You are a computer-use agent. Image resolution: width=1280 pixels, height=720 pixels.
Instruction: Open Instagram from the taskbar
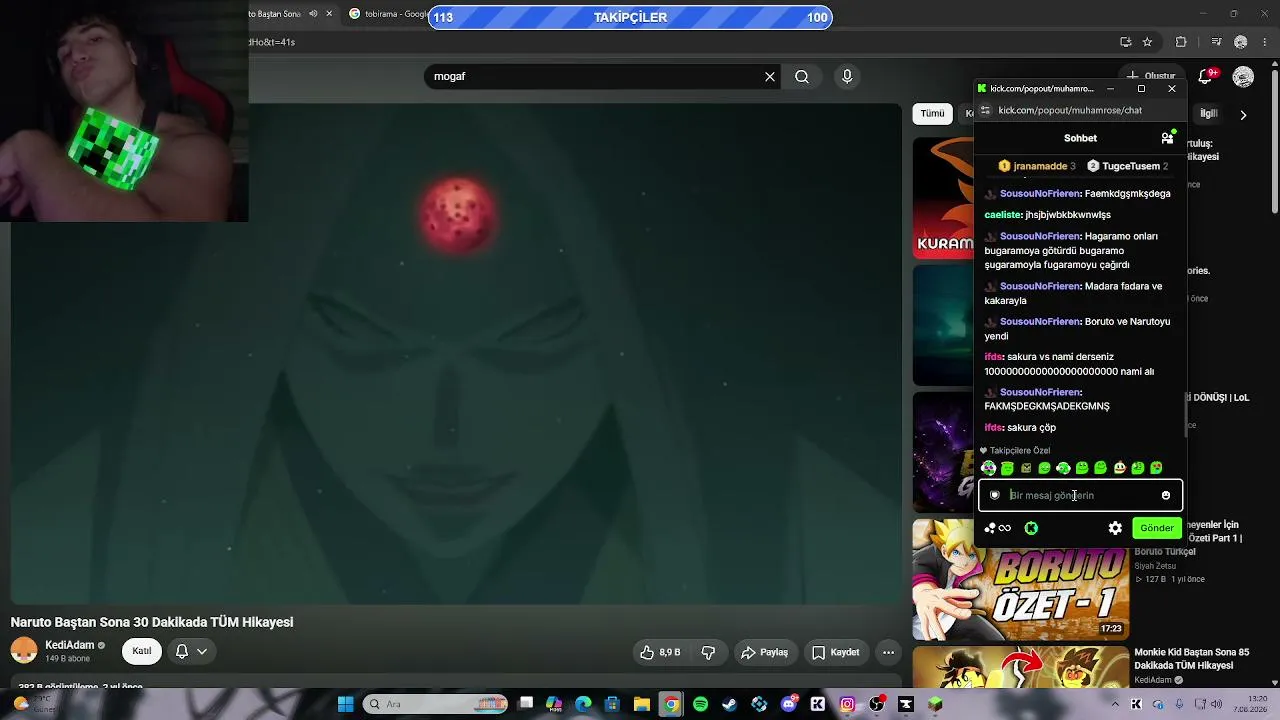coord(847,704)
